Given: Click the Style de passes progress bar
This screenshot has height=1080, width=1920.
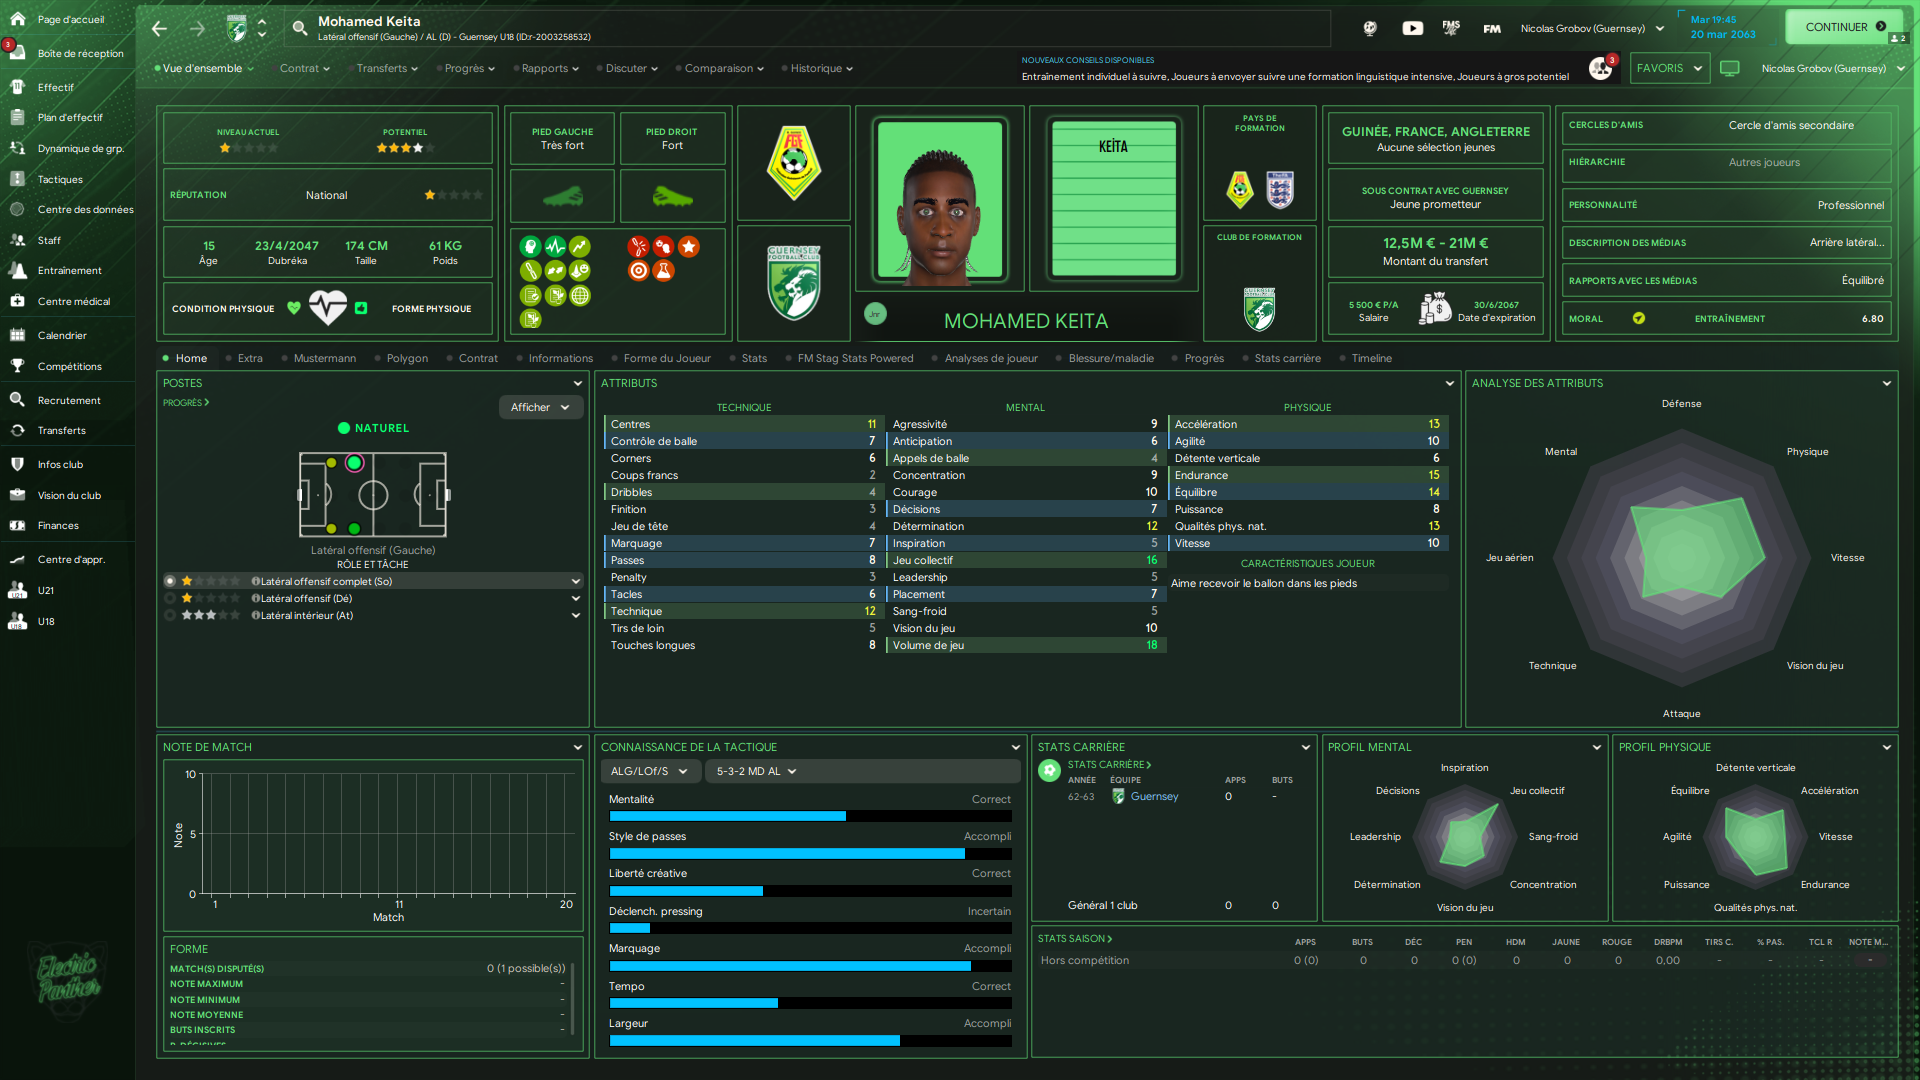Looking at the screenshot, I should [810, 853].
